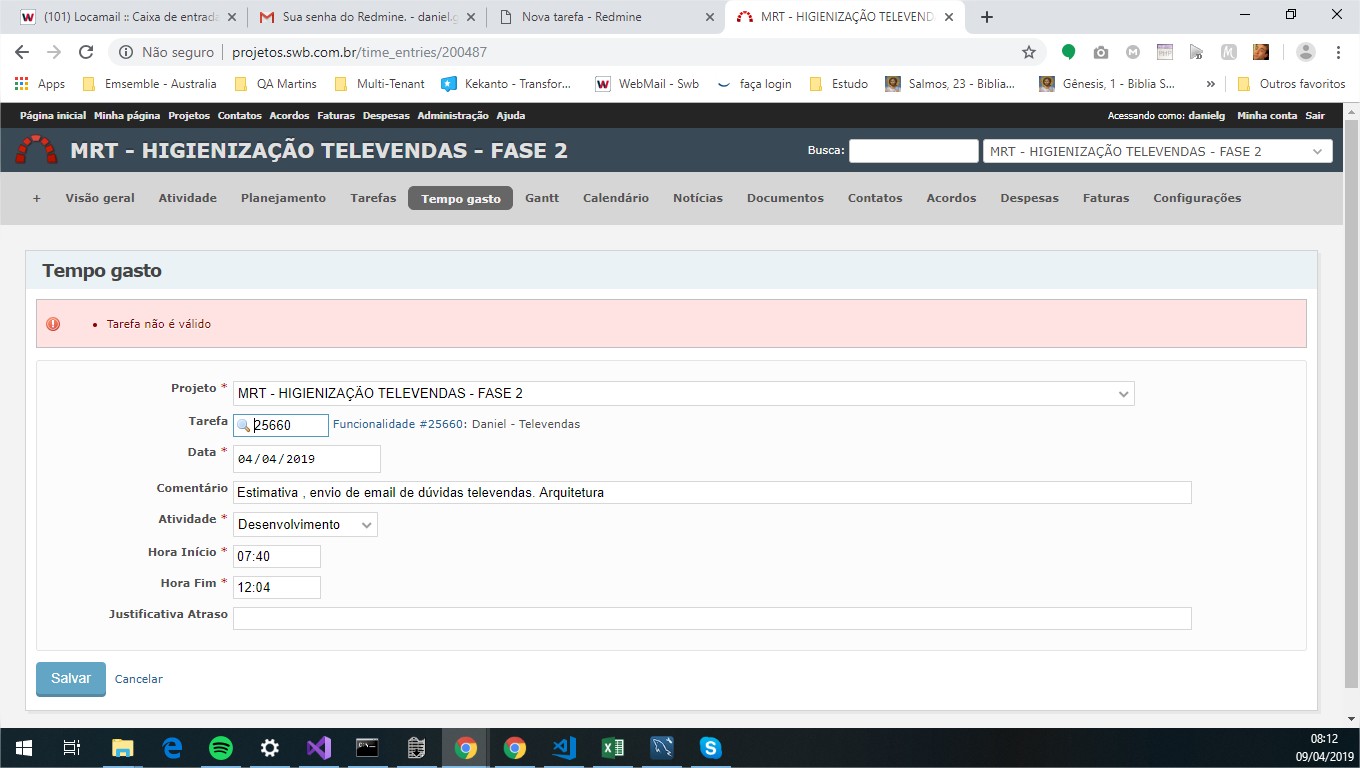
Task: Open Excel from the taskbar
Action: coord(613,748)
